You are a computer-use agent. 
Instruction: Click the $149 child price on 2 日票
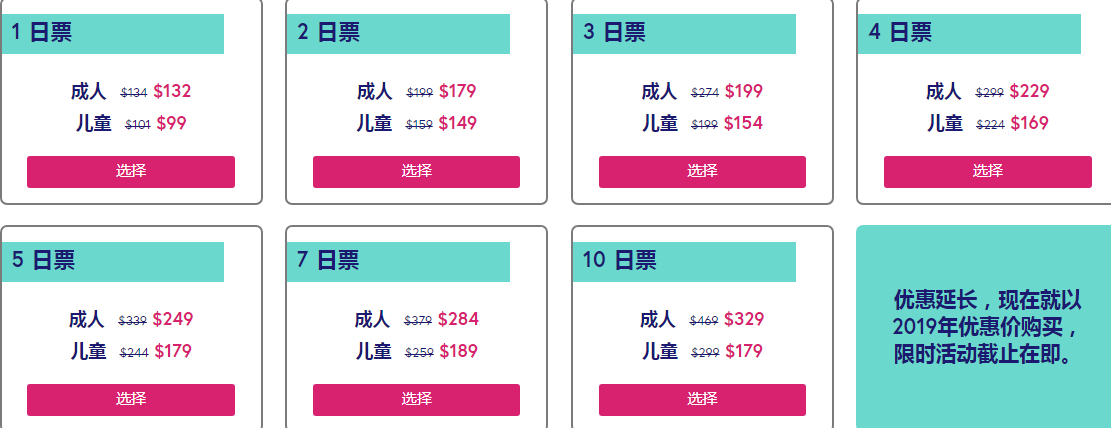tap(457, 124)
